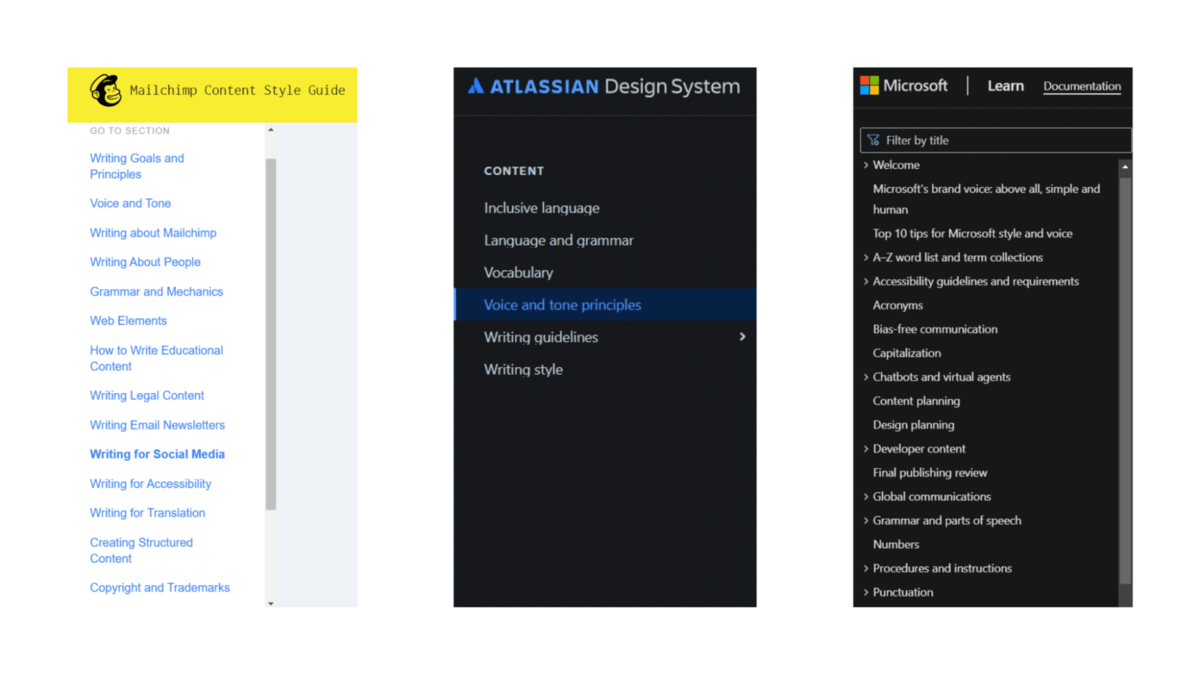Viewport: 1200px width, 675px height.
Task: Go to Writing about Mailchimp
Action: coord(153,233)
